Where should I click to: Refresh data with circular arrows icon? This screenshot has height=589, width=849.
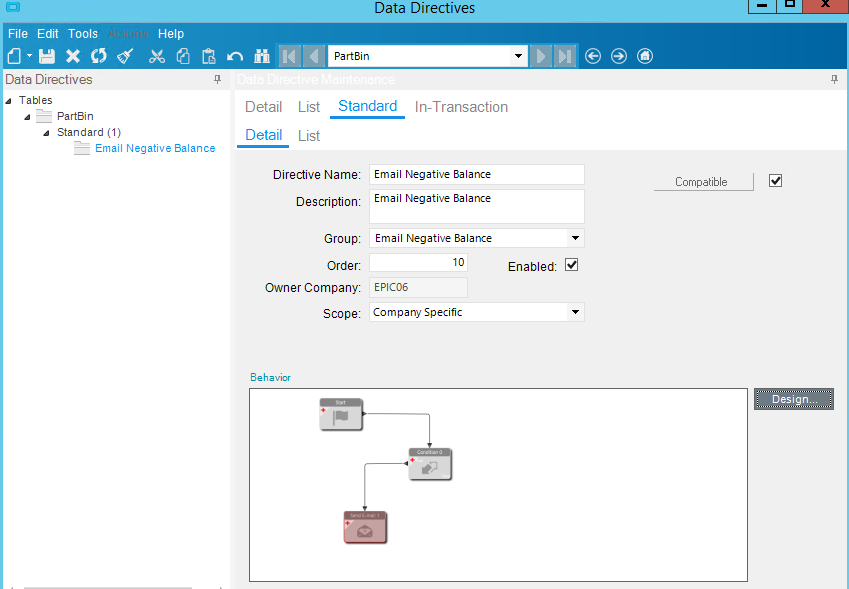99,56
